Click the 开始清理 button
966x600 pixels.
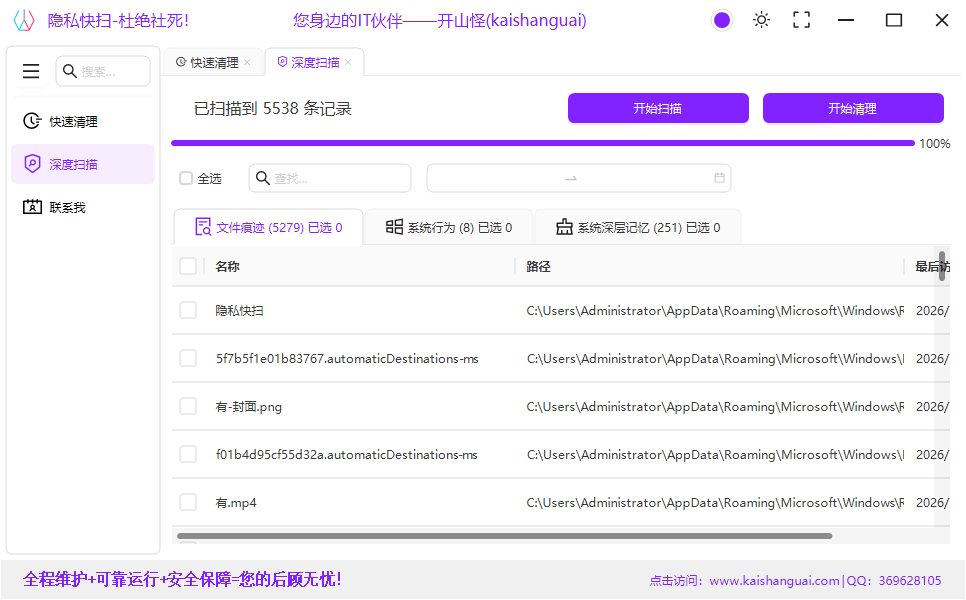853,108
